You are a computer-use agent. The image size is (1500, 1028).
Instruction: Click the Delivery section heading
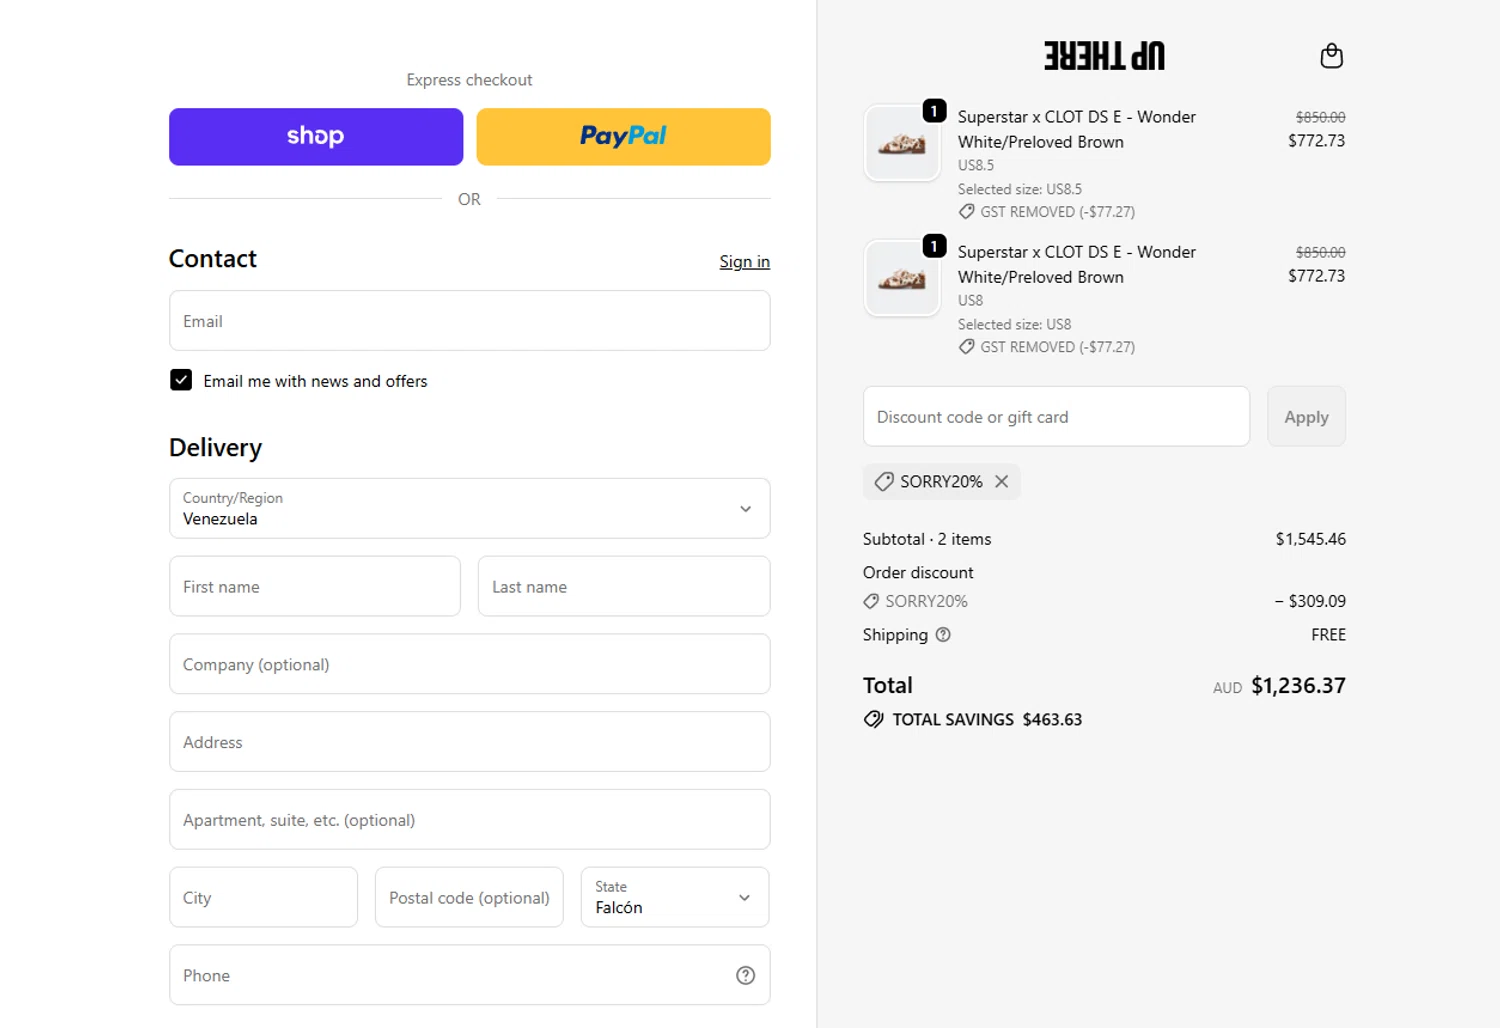pyautogui.click(x=215, y=448)
